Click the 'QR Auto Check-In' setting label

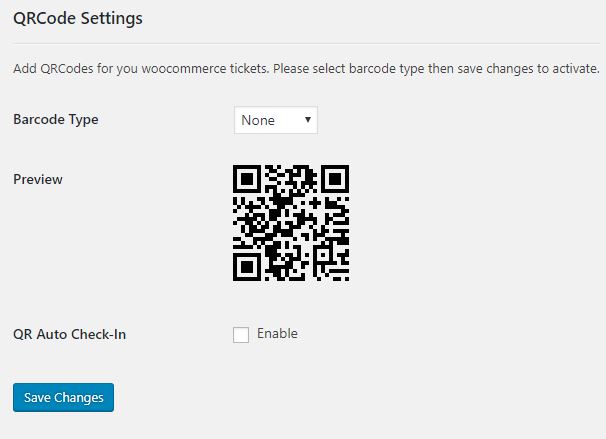[70, 334]
